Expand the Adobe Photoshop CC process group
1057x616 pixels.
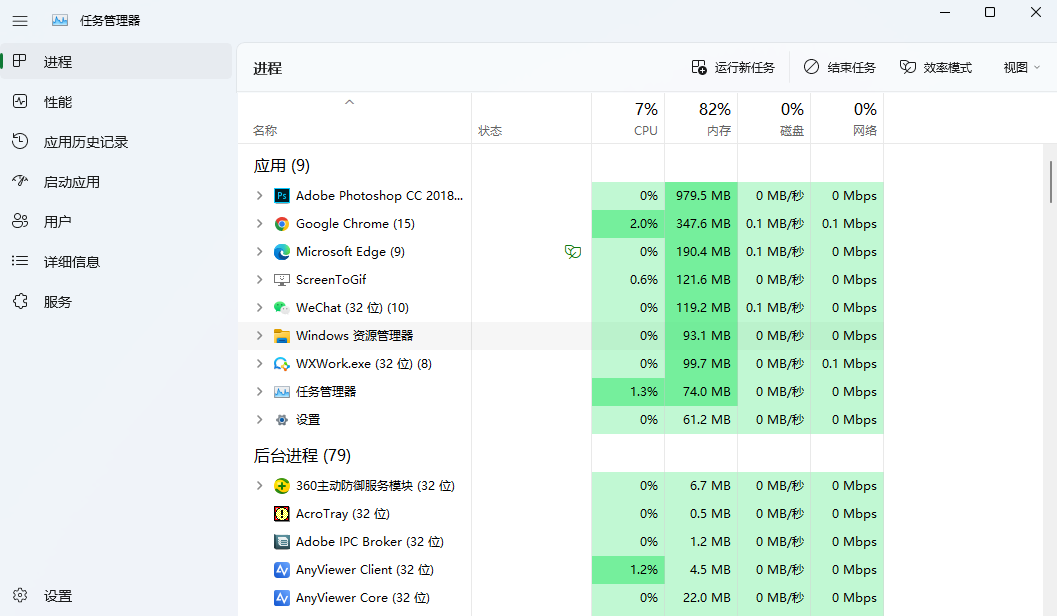tap(260, 195)
